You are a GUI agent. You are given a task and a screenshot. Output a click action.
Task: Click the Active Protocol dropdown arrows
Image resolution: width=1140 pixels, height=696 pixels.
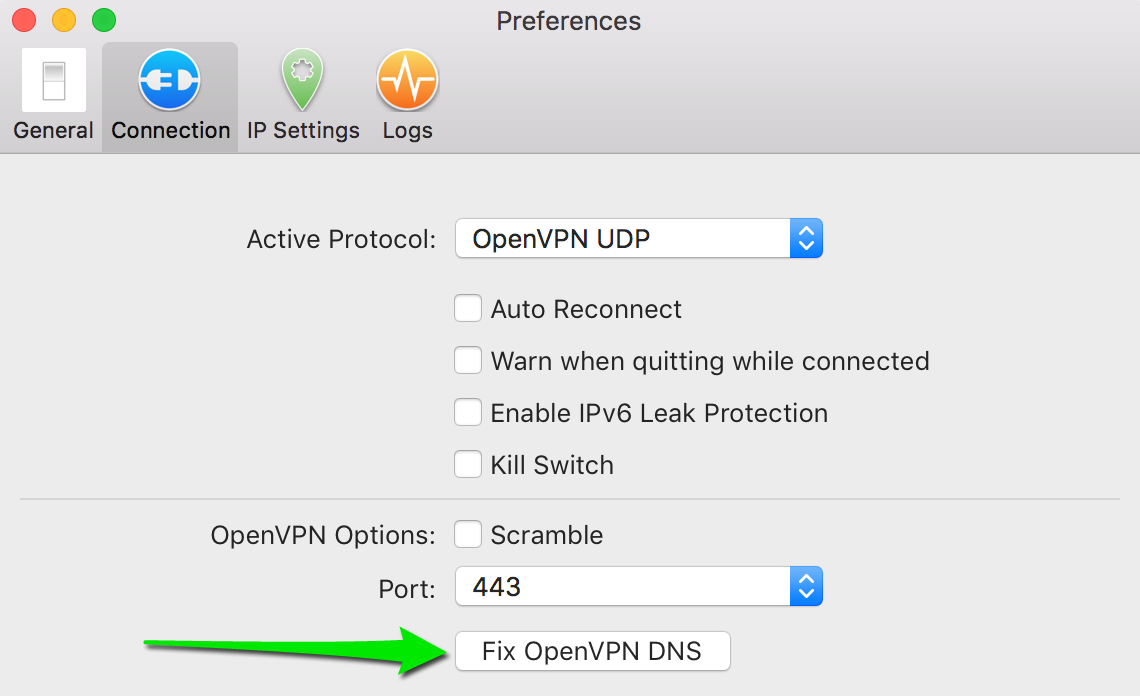[x=806, y=239]
